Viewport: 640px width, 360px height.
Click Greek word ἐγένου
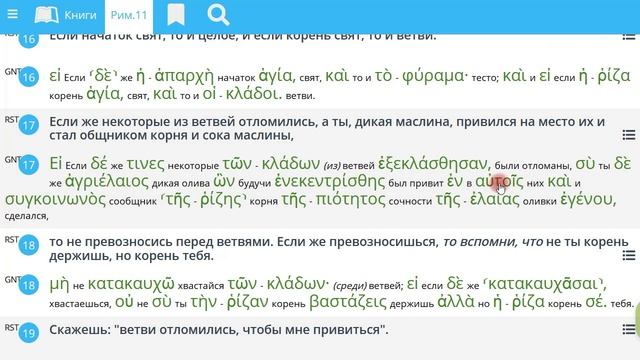588,200
